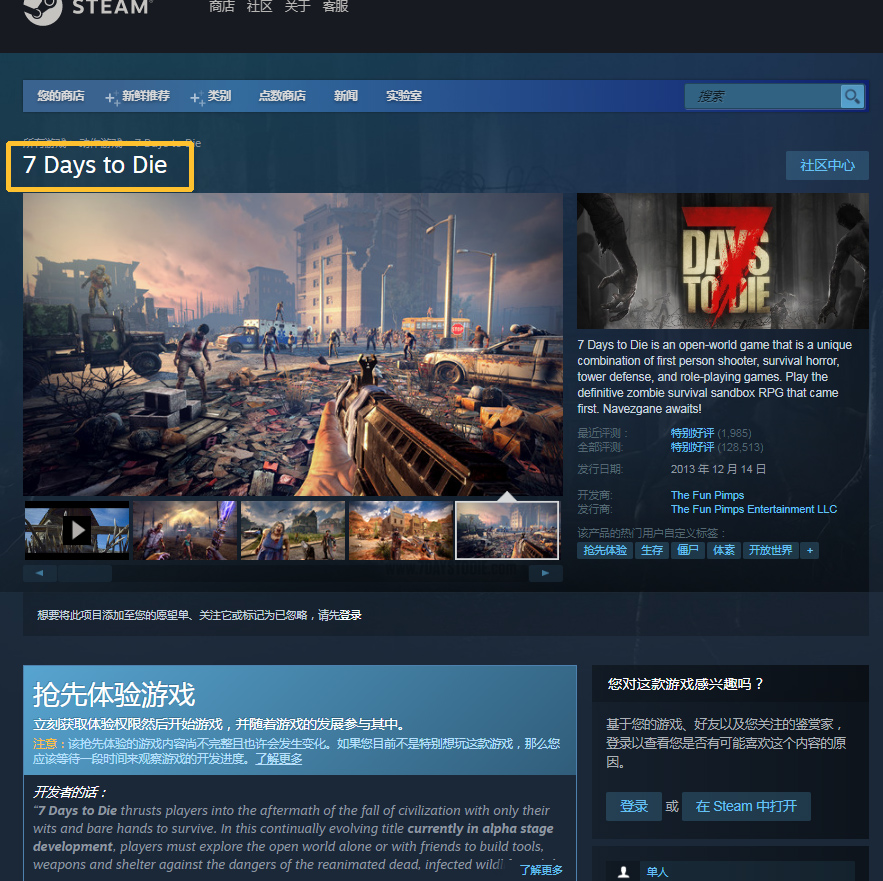Select the highlighted city street thumbnail
The image size is (883, 881).
(x=507, y=530)
